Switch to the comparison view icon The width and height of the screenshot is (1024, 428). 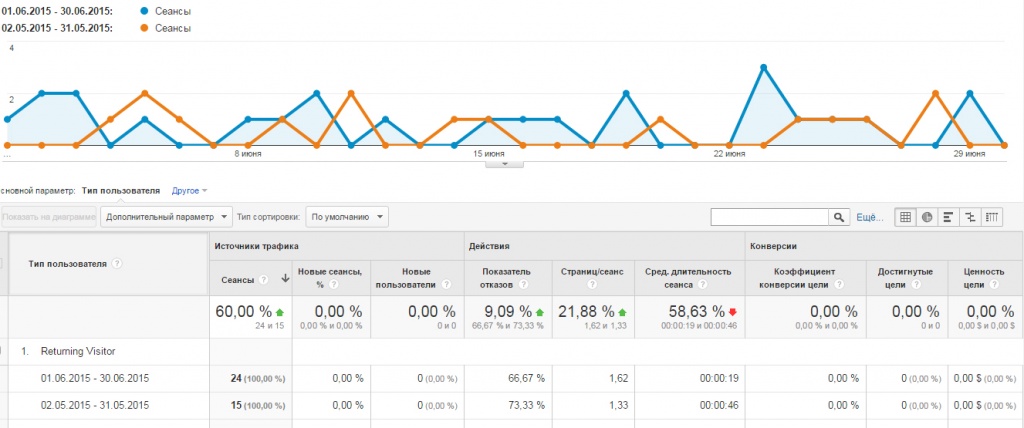pos(970,218)
